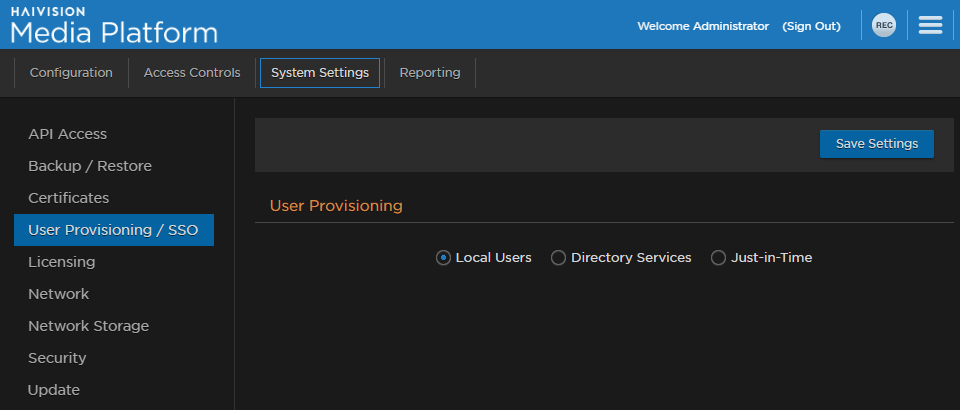Open the Access Controls tab

[x=192, y=73]
